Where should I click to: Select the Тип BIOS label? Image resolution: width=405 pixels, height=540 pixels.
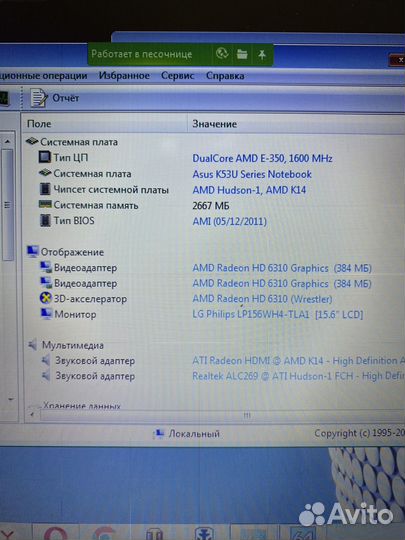pos(74,220)
